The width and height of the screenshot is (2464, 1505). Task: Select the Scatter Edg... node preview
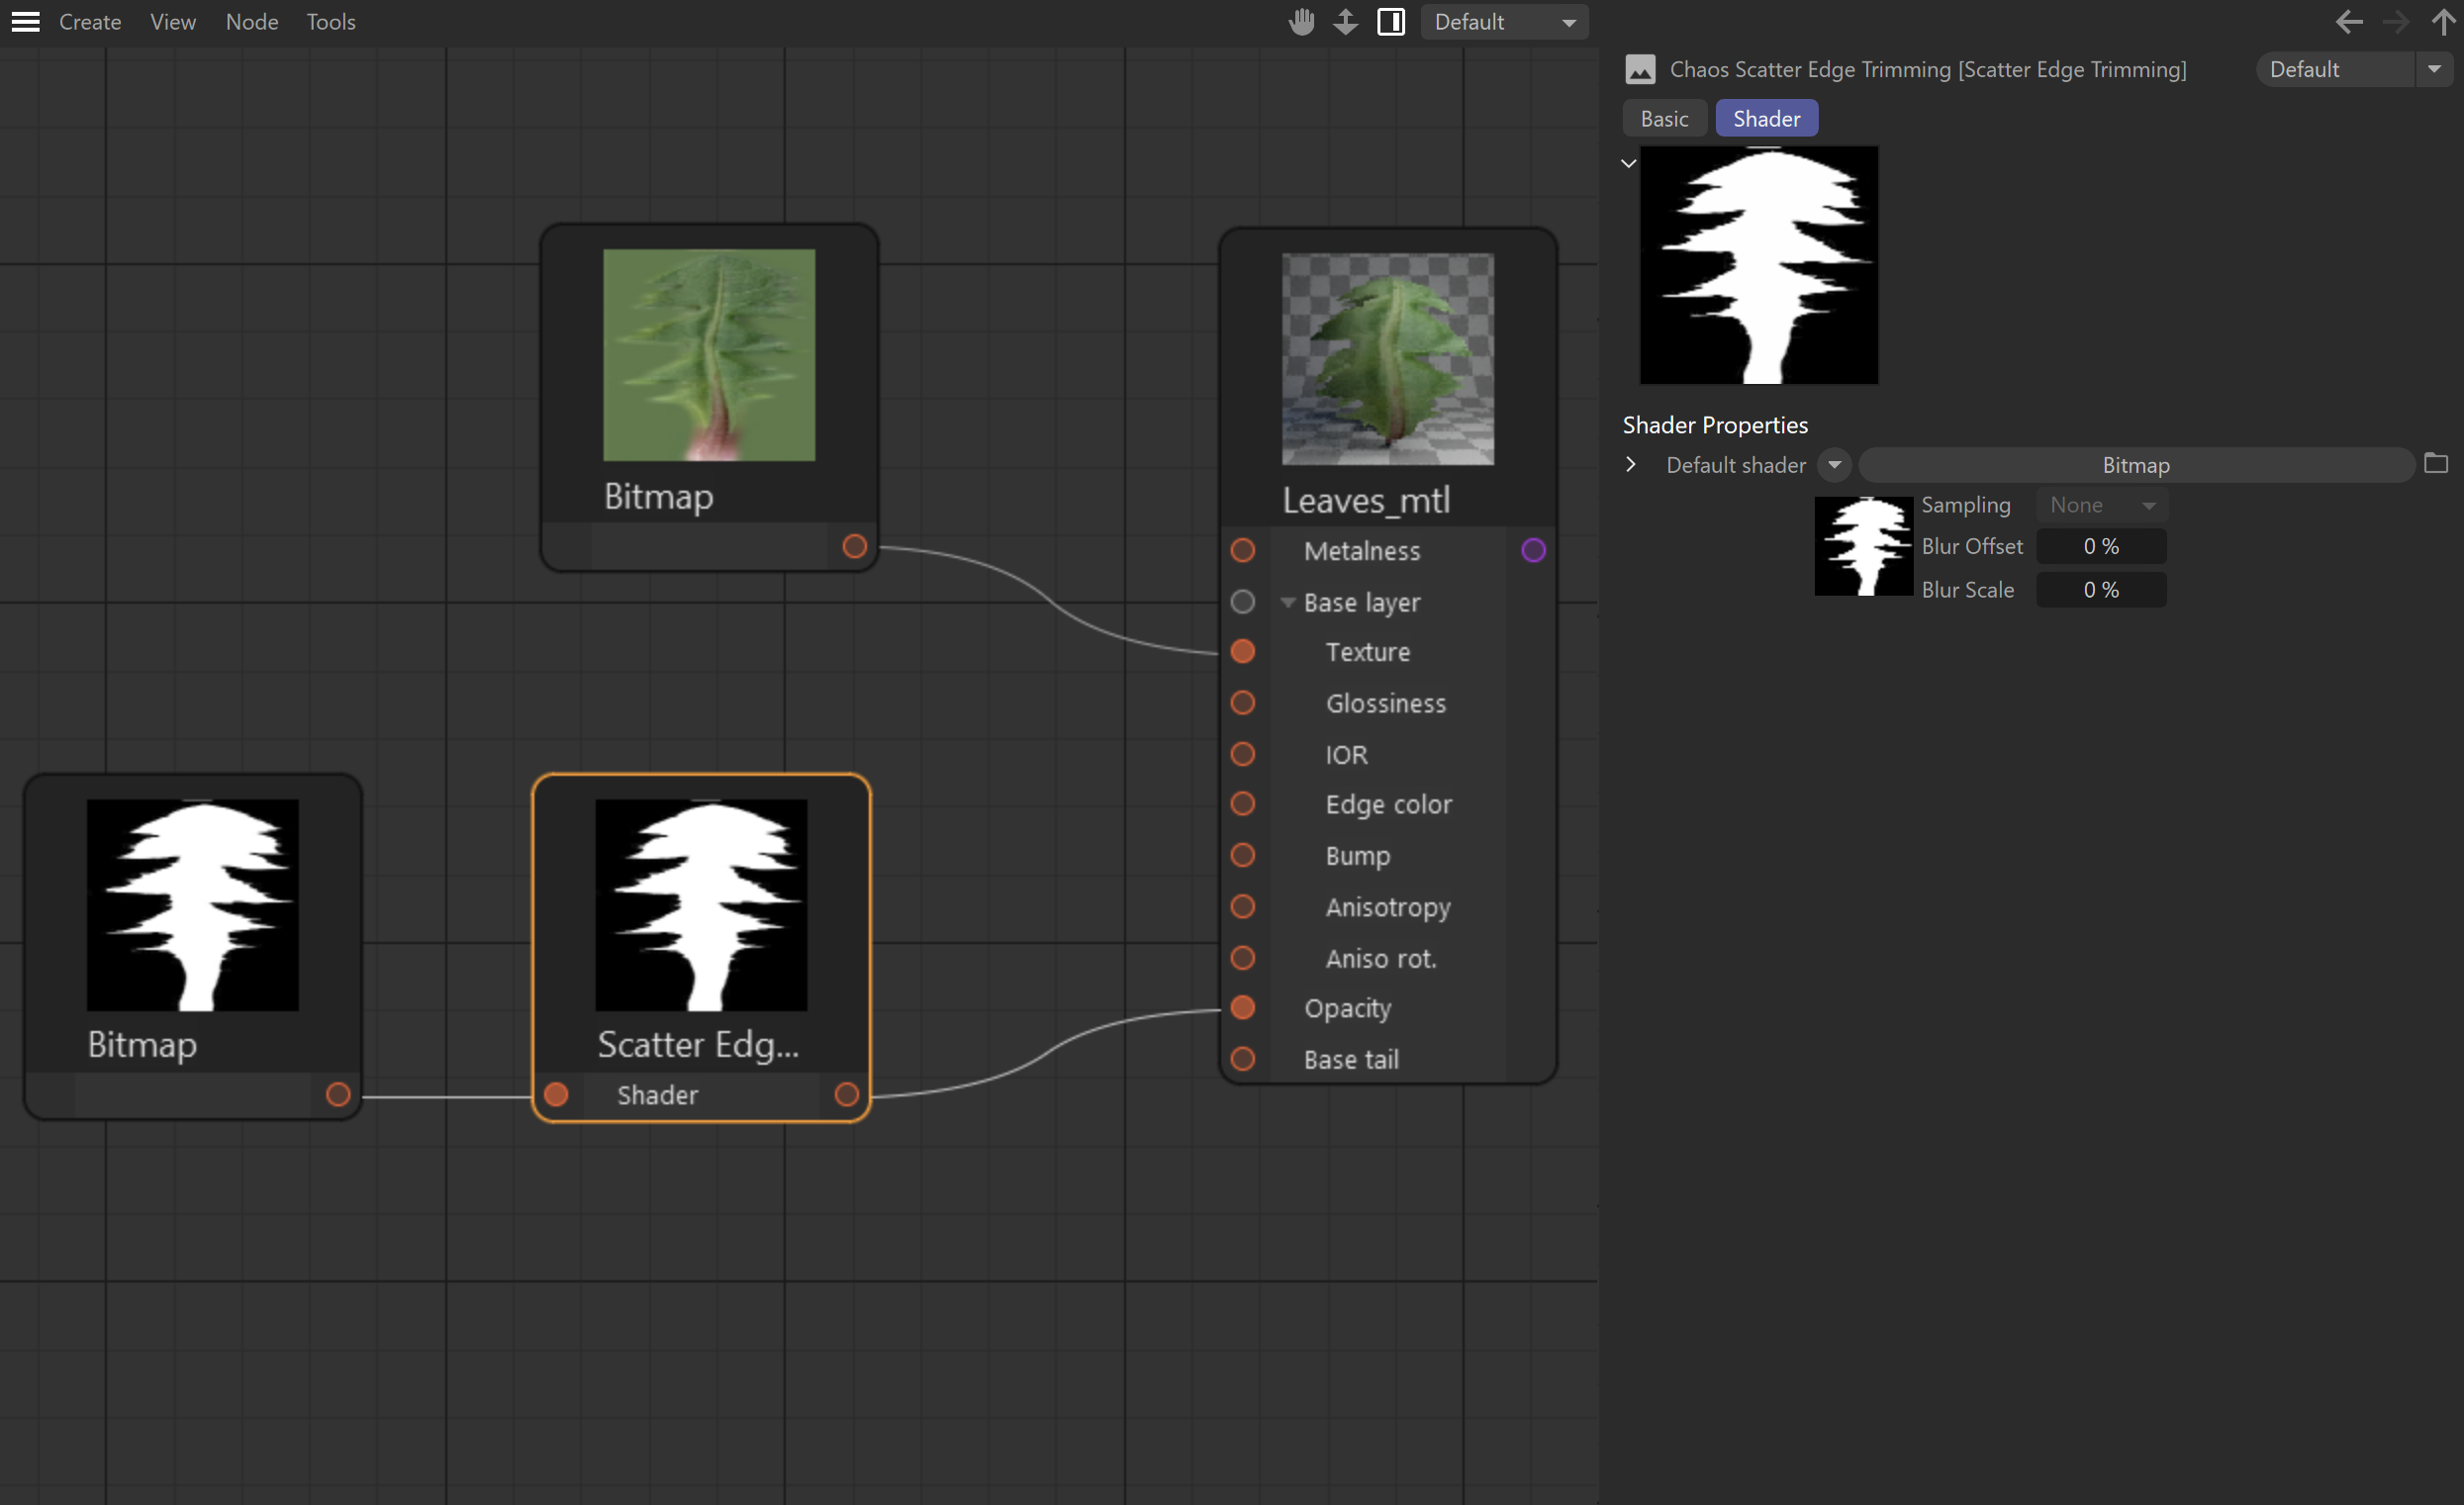click(701, 904)
